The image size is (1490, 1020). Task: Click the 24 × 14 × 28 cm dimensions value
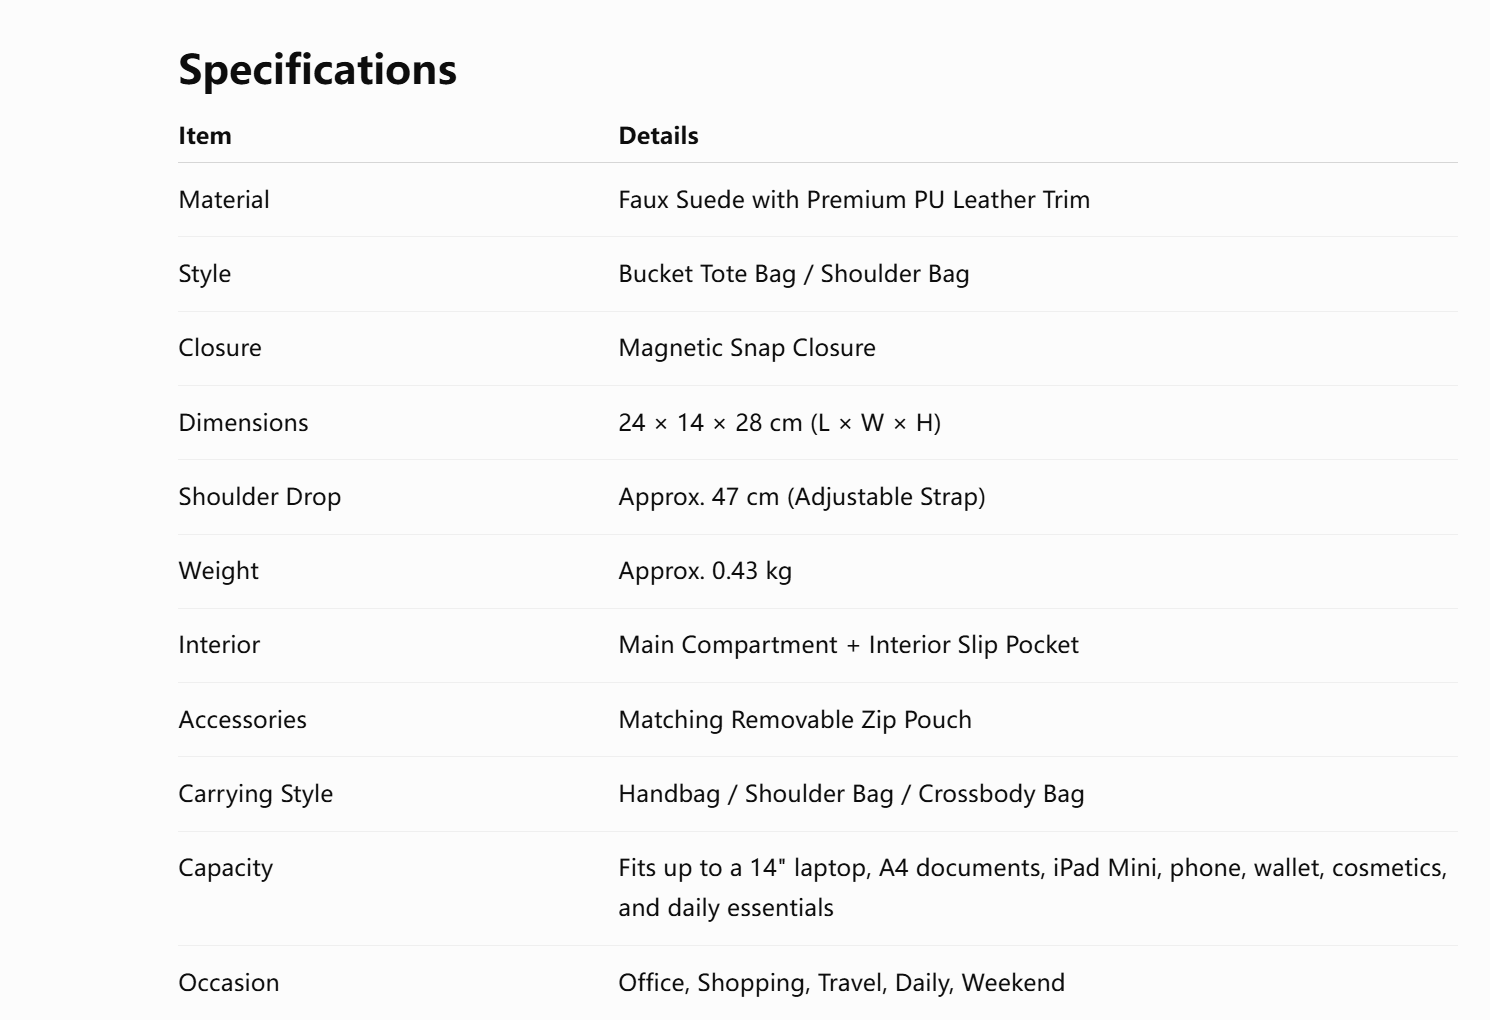pos(779,423)
